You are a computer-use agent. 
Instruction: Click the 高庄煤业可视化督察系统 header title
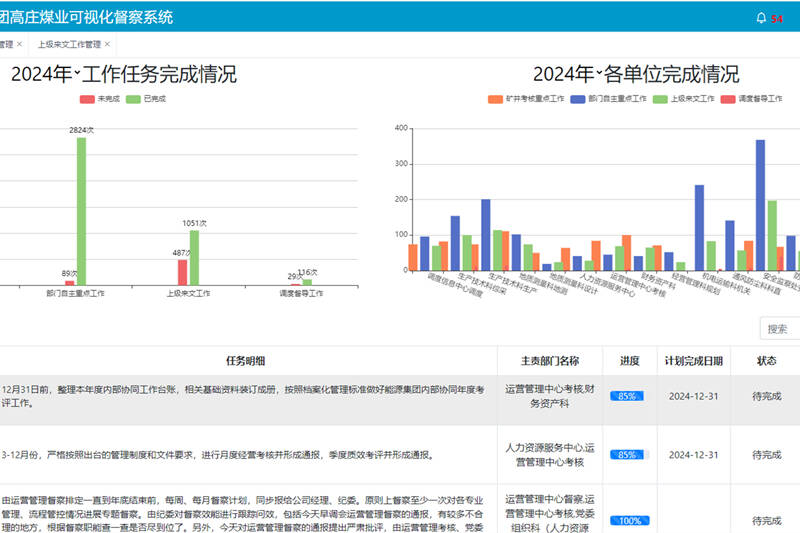point(86,17)
